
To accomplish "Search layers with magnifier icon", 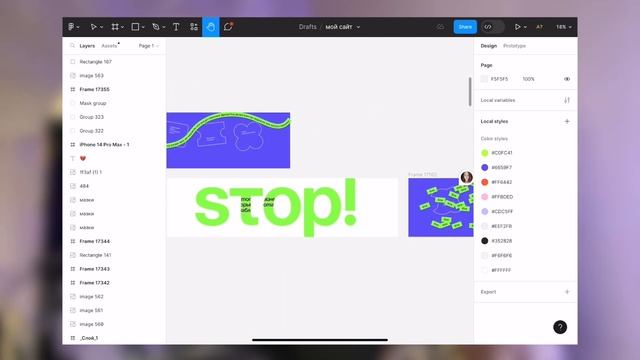I will pyautogui.click(x=72, y=46).
